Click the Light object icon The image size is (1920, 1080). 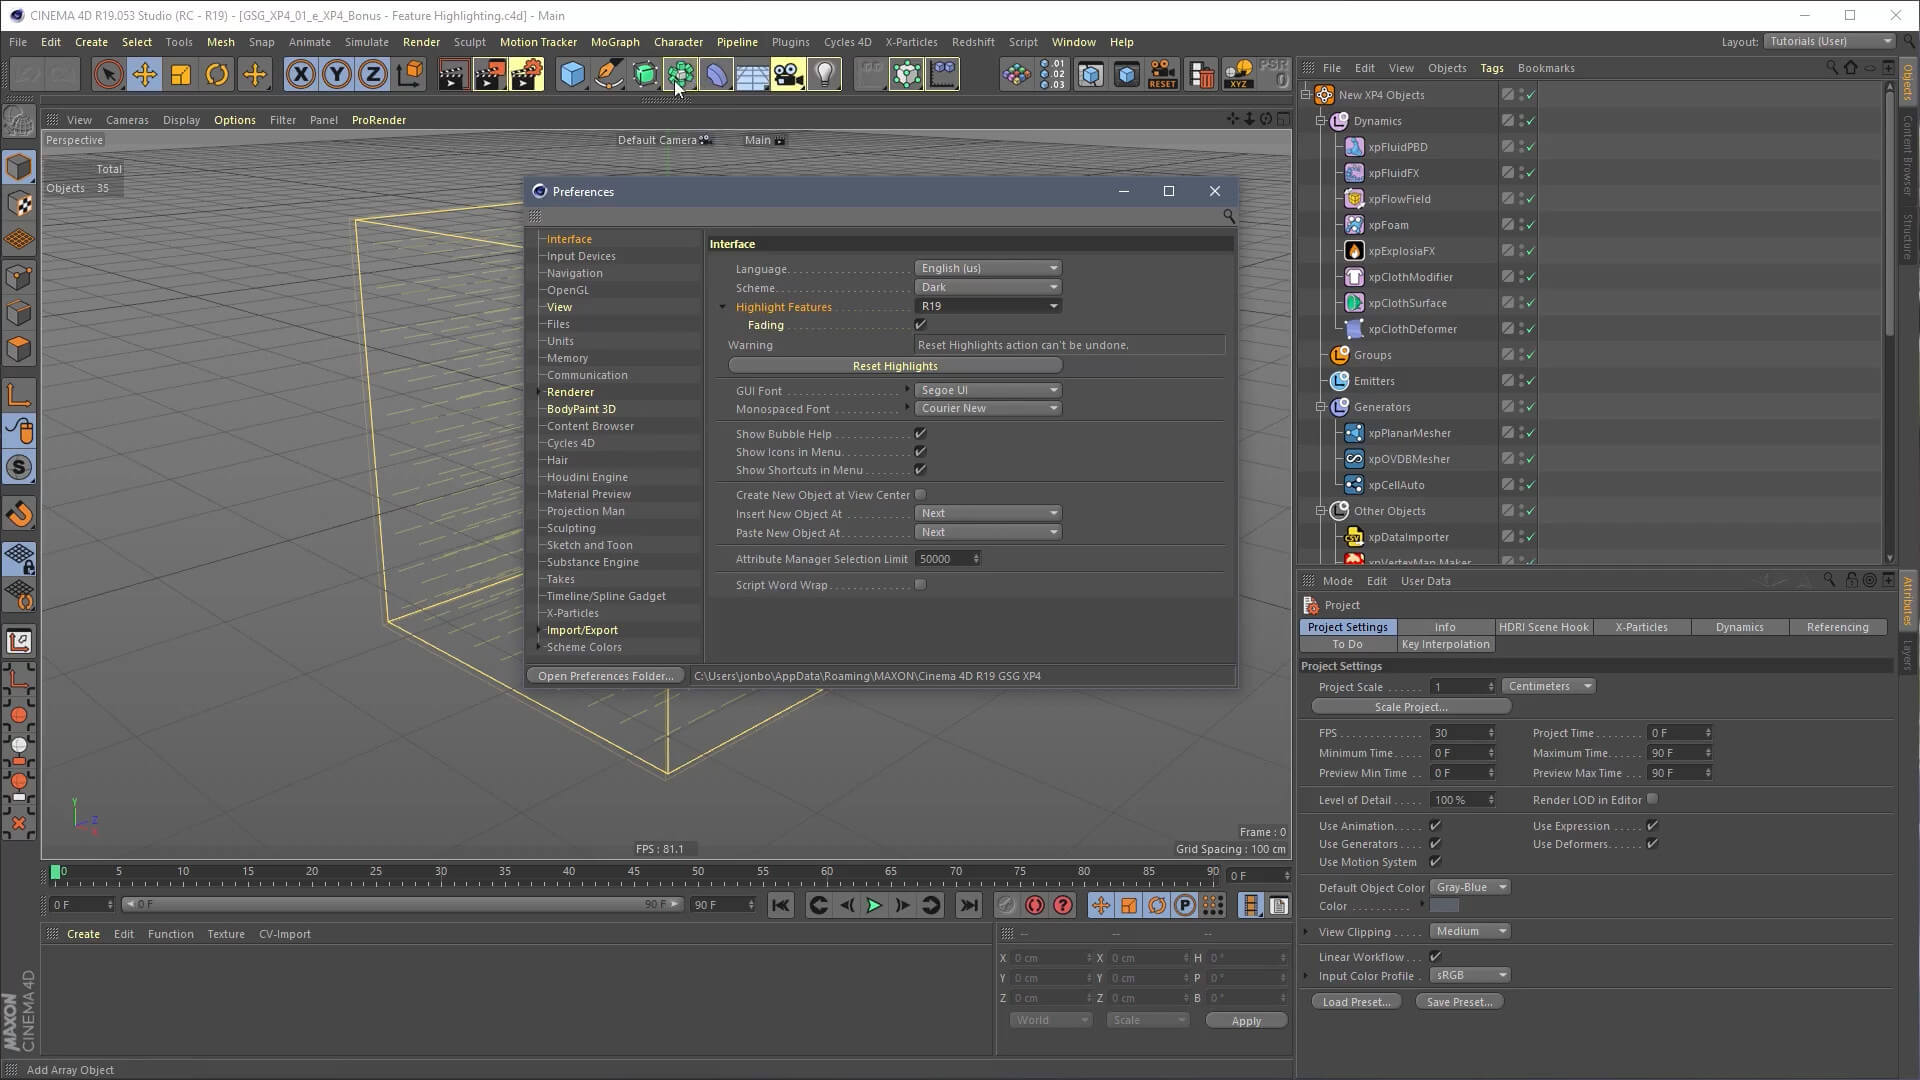point(824,75)
